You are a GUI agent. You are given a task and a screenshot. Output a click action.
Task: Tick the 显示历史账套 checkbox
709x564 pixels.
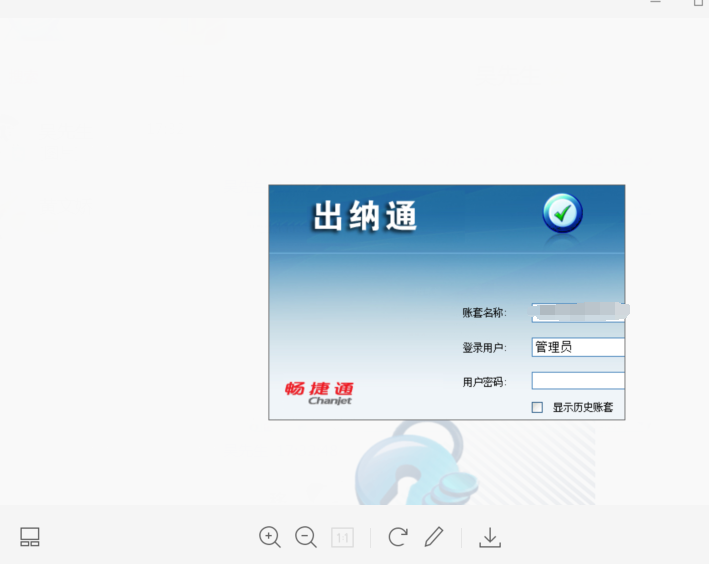537,408
